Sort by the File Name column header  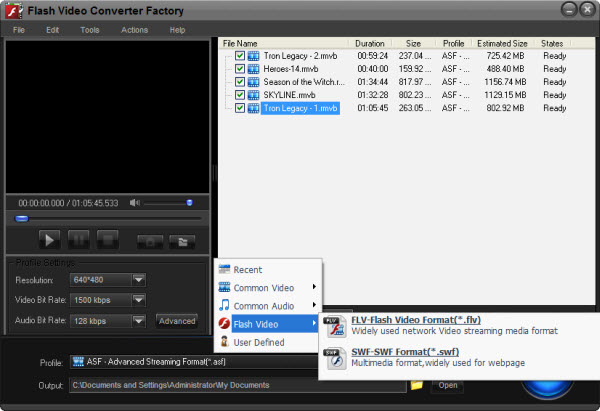284,44
